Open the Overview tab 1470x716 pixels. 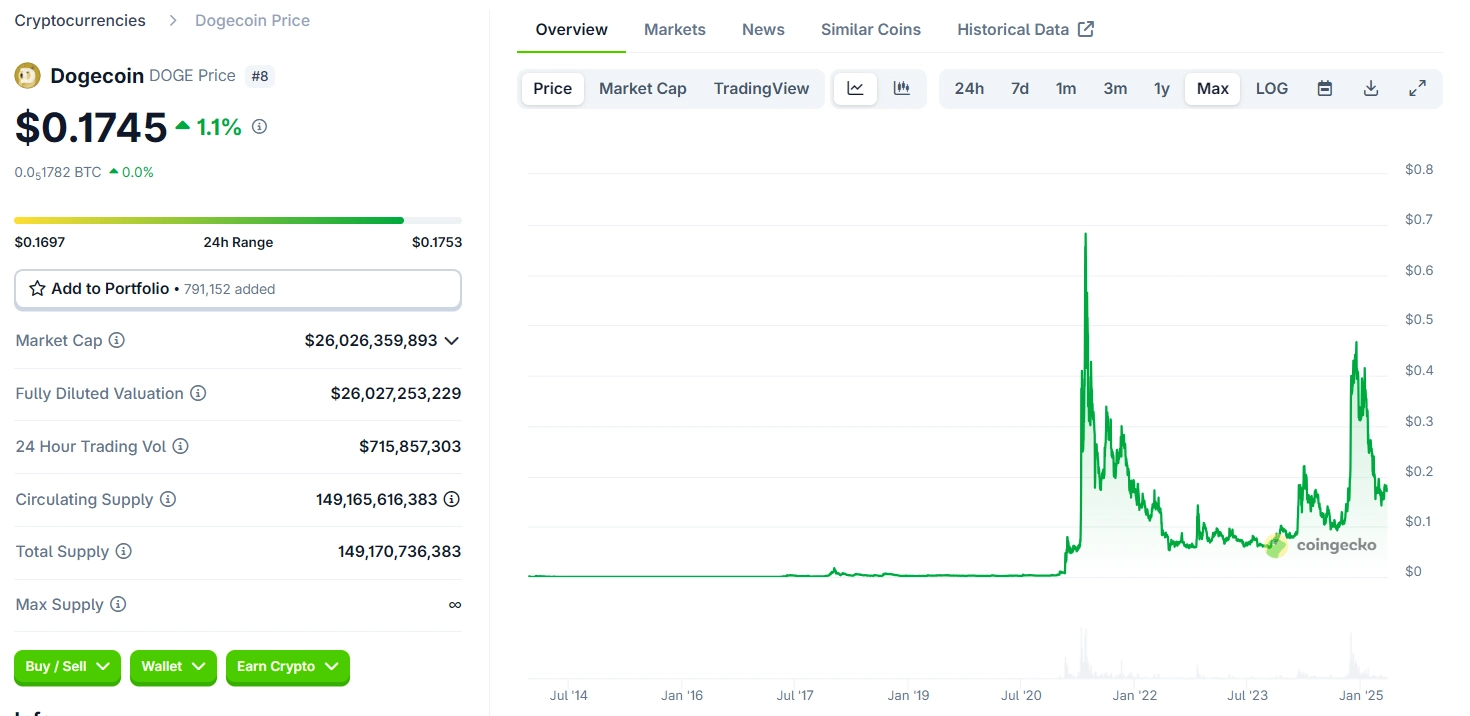click(x=572, y=29)
